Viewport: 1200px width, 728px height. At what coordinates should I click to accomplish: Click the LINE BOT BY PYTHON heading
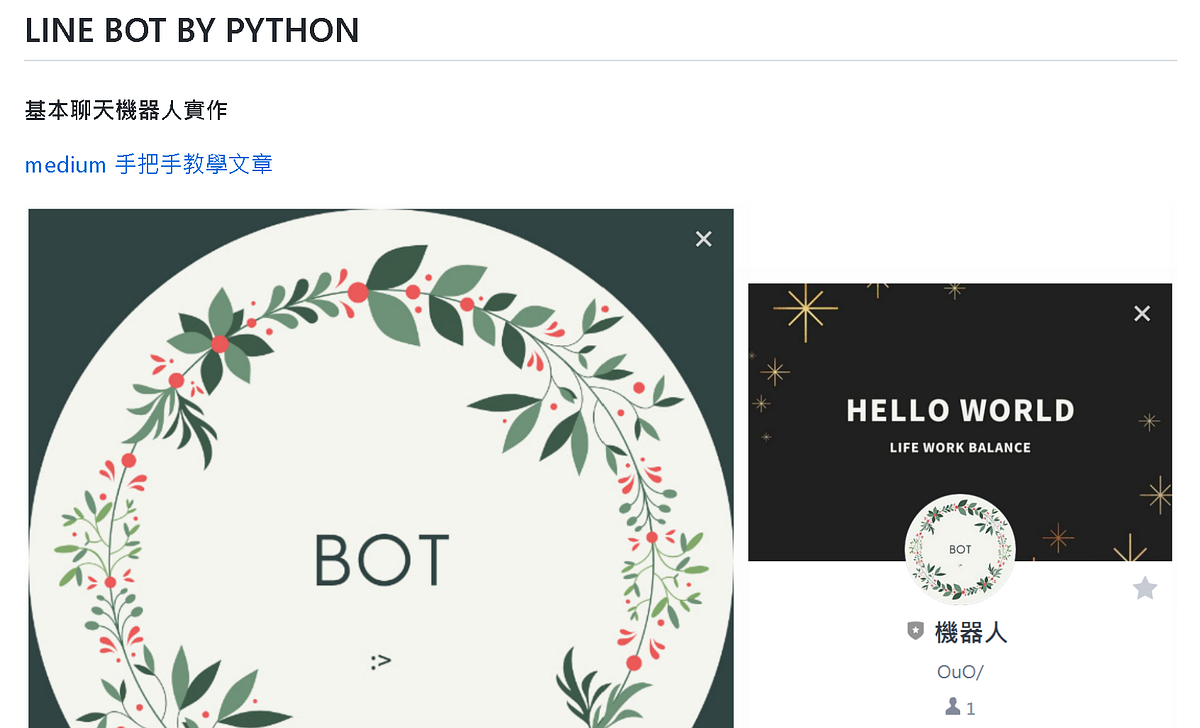(192, 30)
